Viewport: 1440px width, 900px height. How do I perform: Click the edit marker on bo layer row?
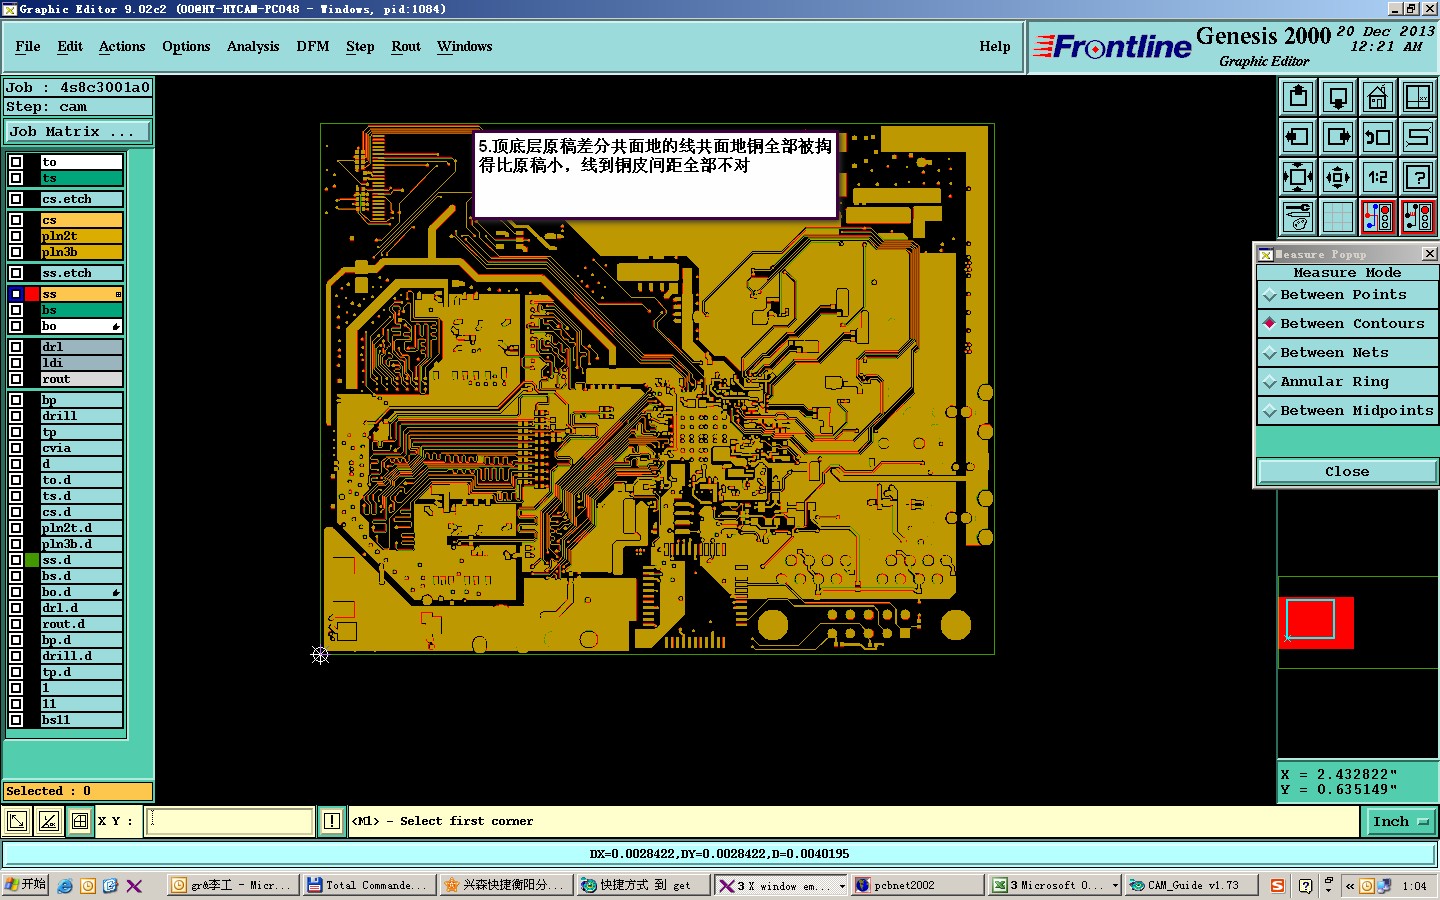[116, 327]
